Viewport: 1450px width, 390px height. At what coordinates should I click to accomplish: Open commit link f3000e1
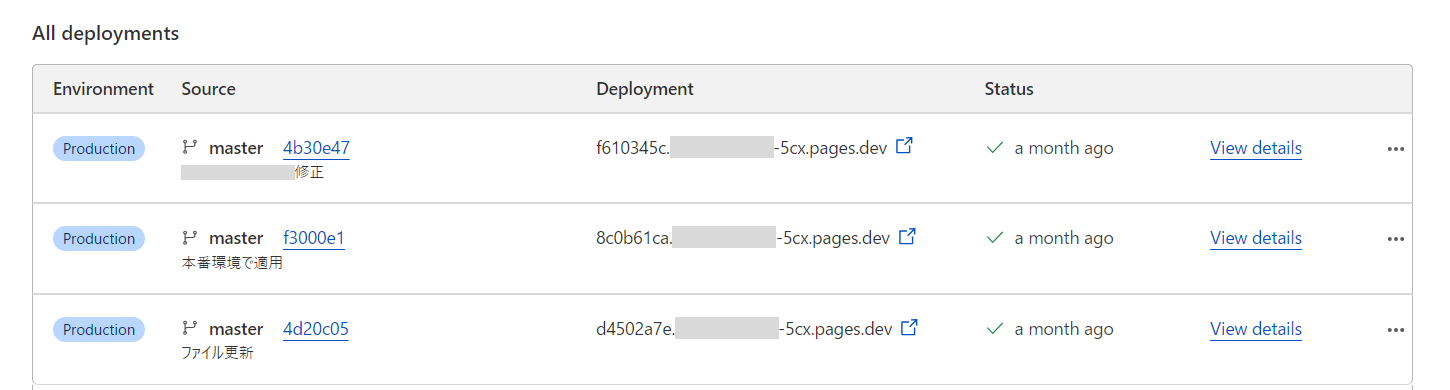(x=314, y=238)
